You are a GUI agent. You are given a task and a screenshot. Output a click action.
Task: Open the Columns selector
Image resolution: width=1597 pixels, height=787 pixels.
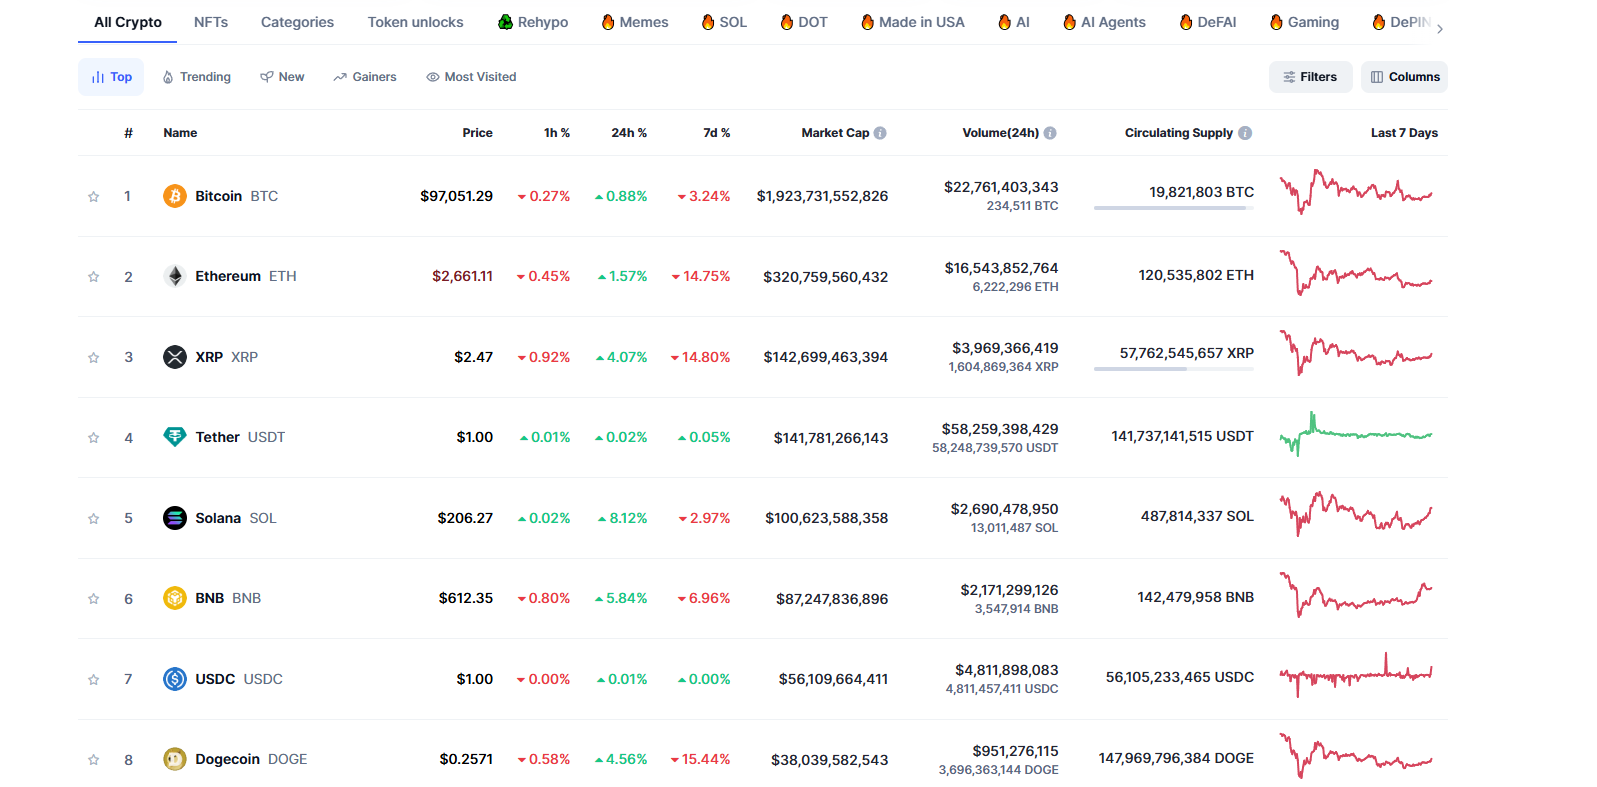(x=1404, y=77)
